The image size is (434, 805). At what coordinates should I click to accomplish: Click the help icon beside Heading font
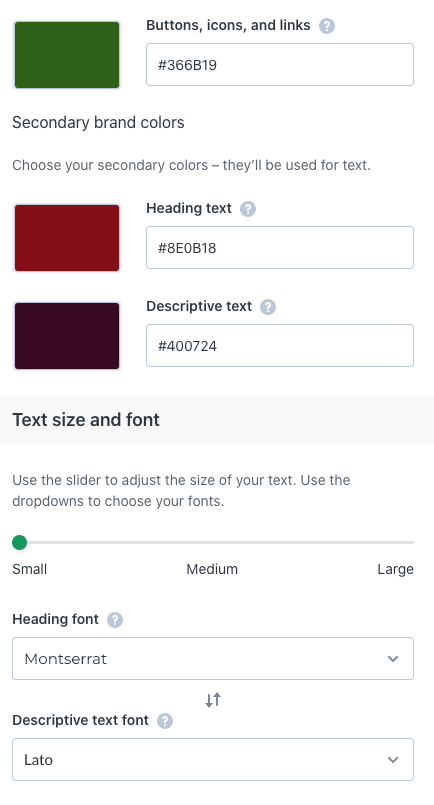(115, 620)
